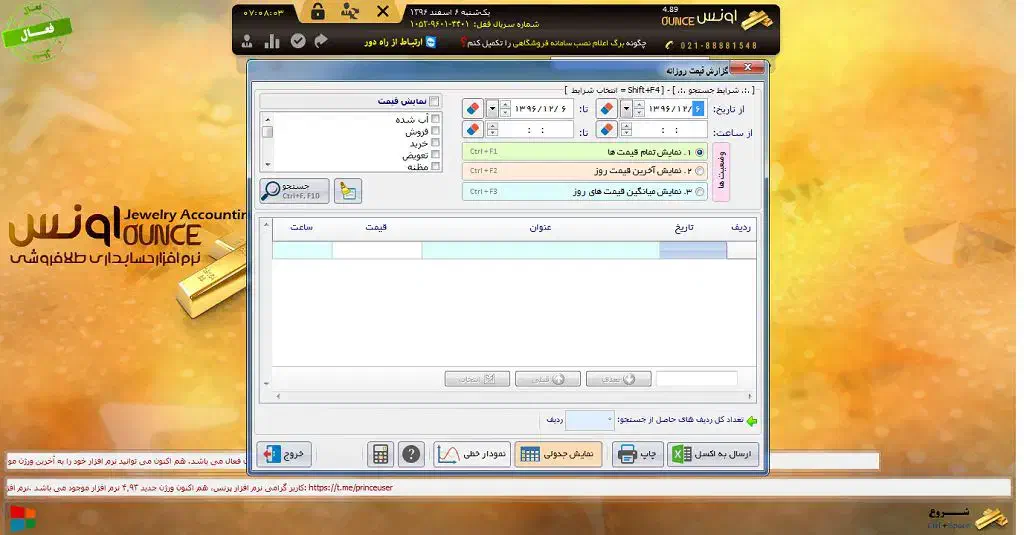
Task: Tick the مظنه checkbox
Action: coord(436,167)
